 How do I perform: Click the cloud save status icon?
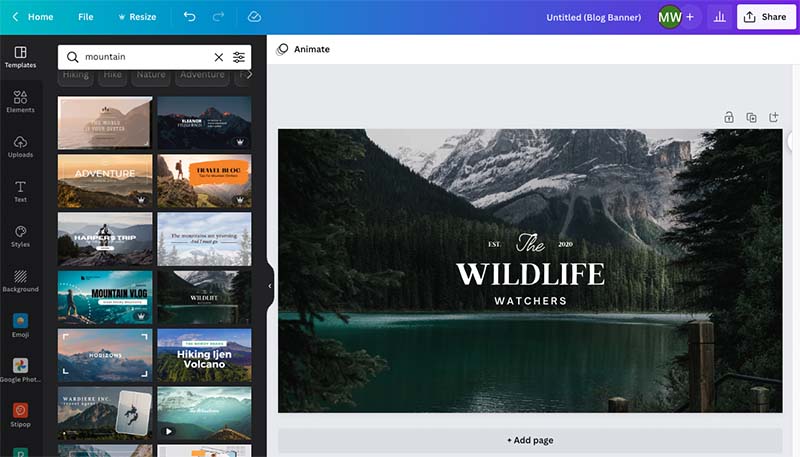[254, 17]
